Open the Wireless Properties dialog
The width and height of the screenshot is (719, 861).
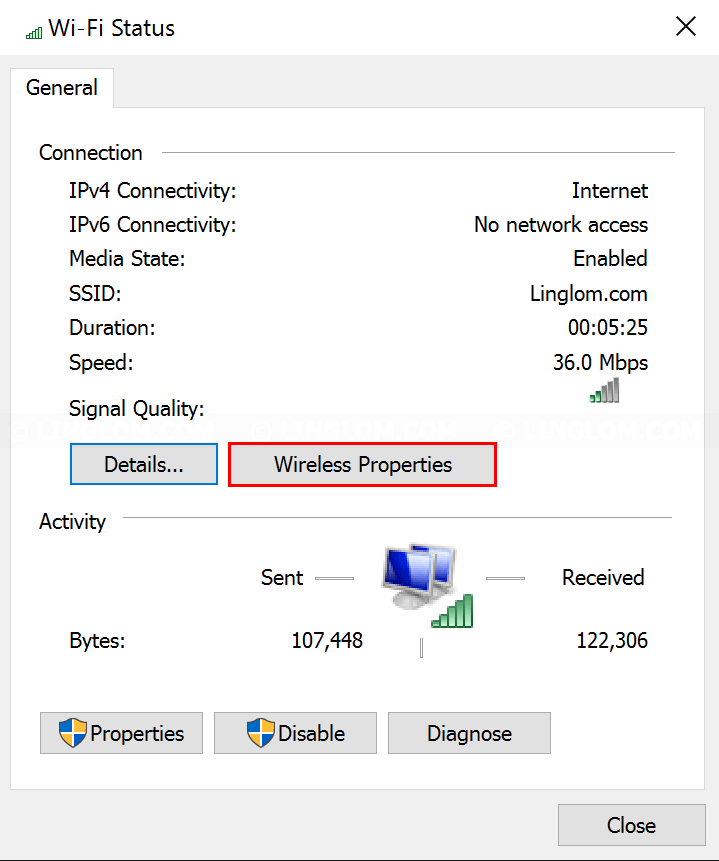(363, 465)
